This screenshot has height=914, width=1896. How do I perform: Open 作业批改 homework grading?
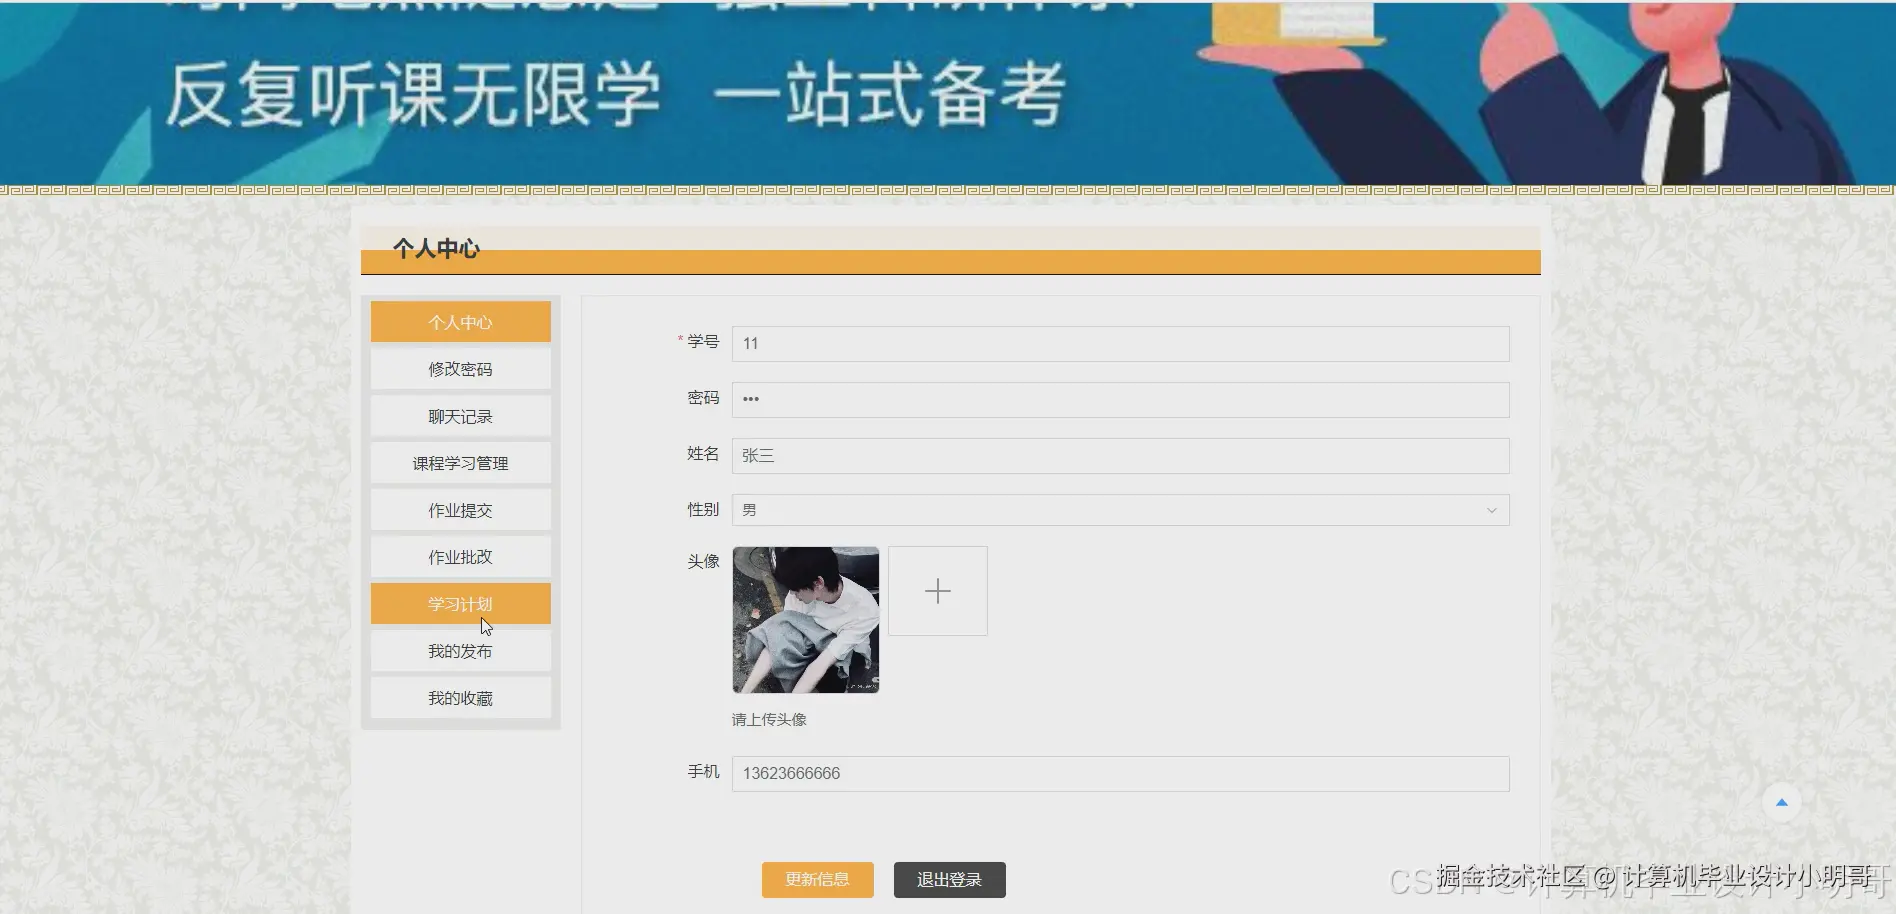(460, 556)
